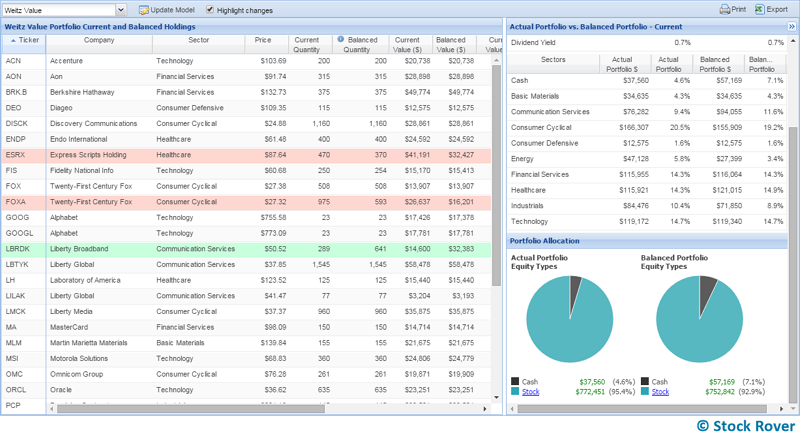Sort by the Sector column header
The width and height of the screenshot is (800, 436).
click(x=198, y=41)
